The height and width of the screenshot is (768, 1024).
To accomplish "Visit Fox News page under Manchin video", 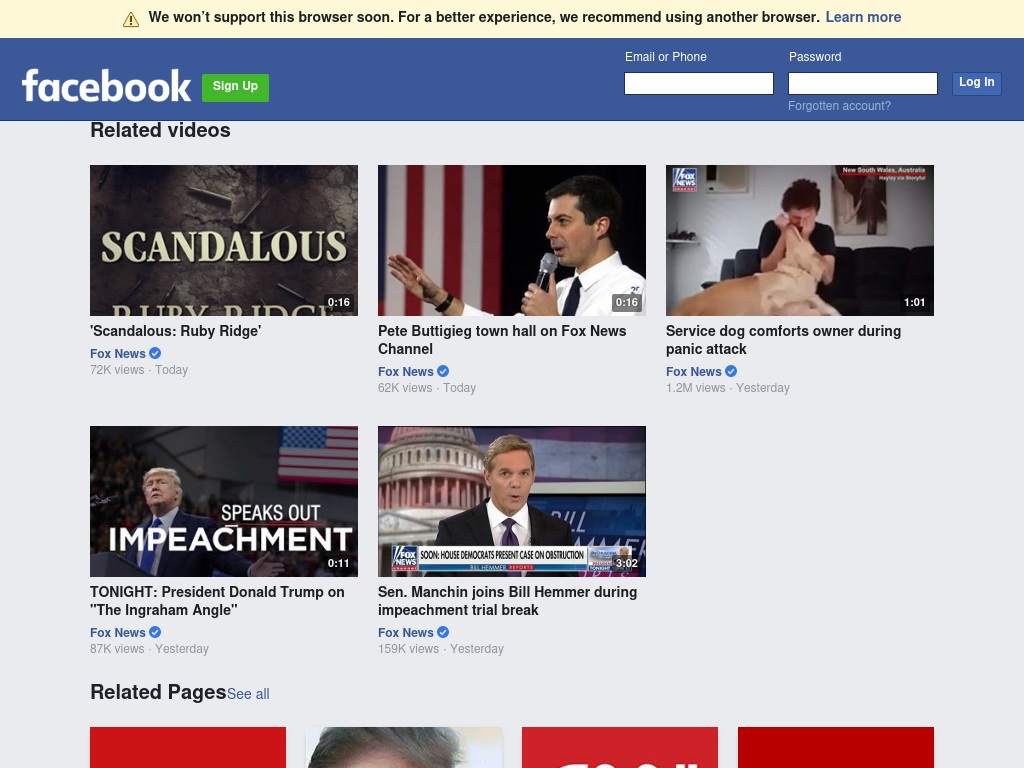I will [x=406, y=632].
